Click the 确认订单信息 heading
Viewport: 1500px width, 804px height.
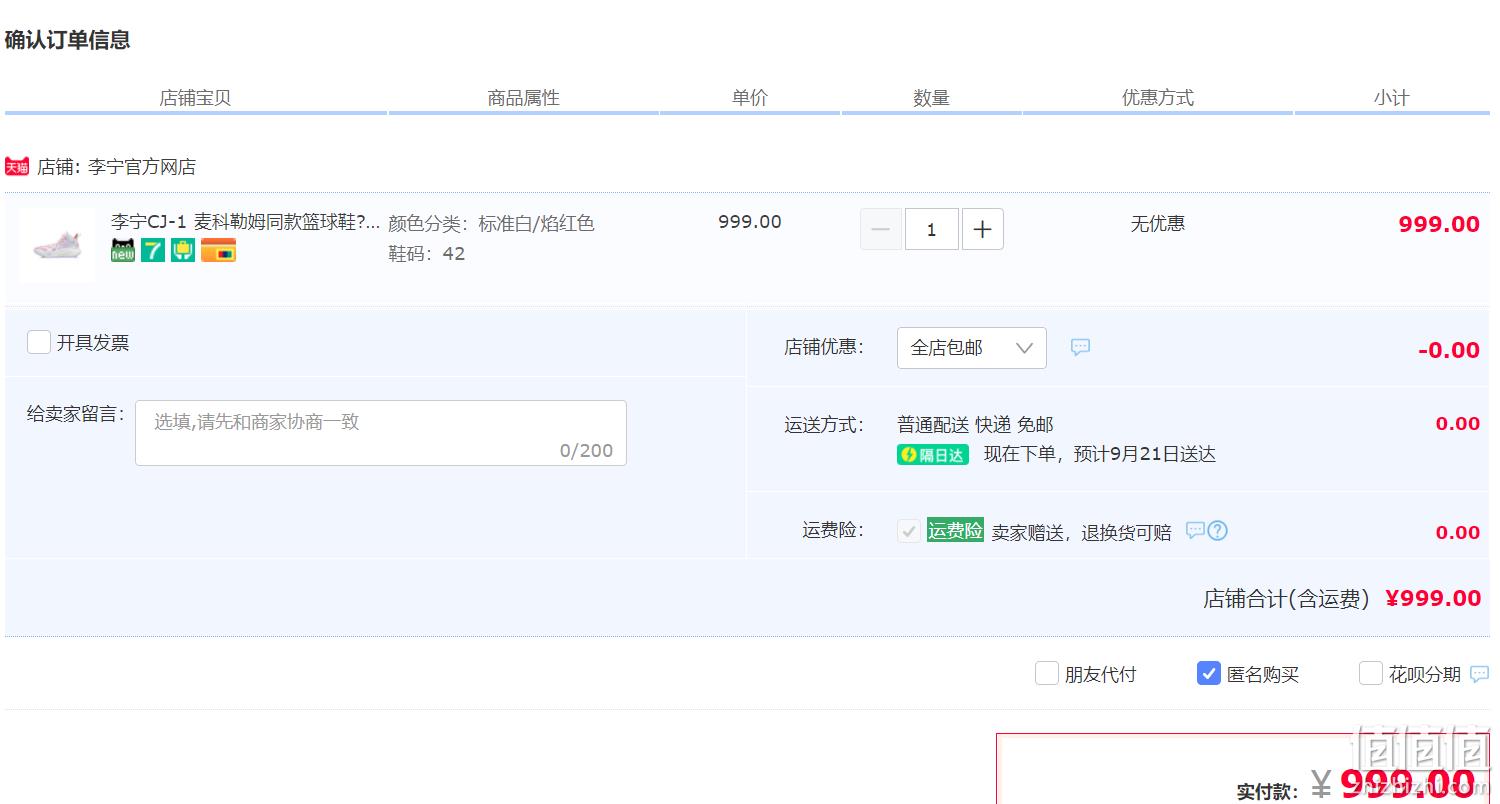pyautogui.click(x=67, y=40)
